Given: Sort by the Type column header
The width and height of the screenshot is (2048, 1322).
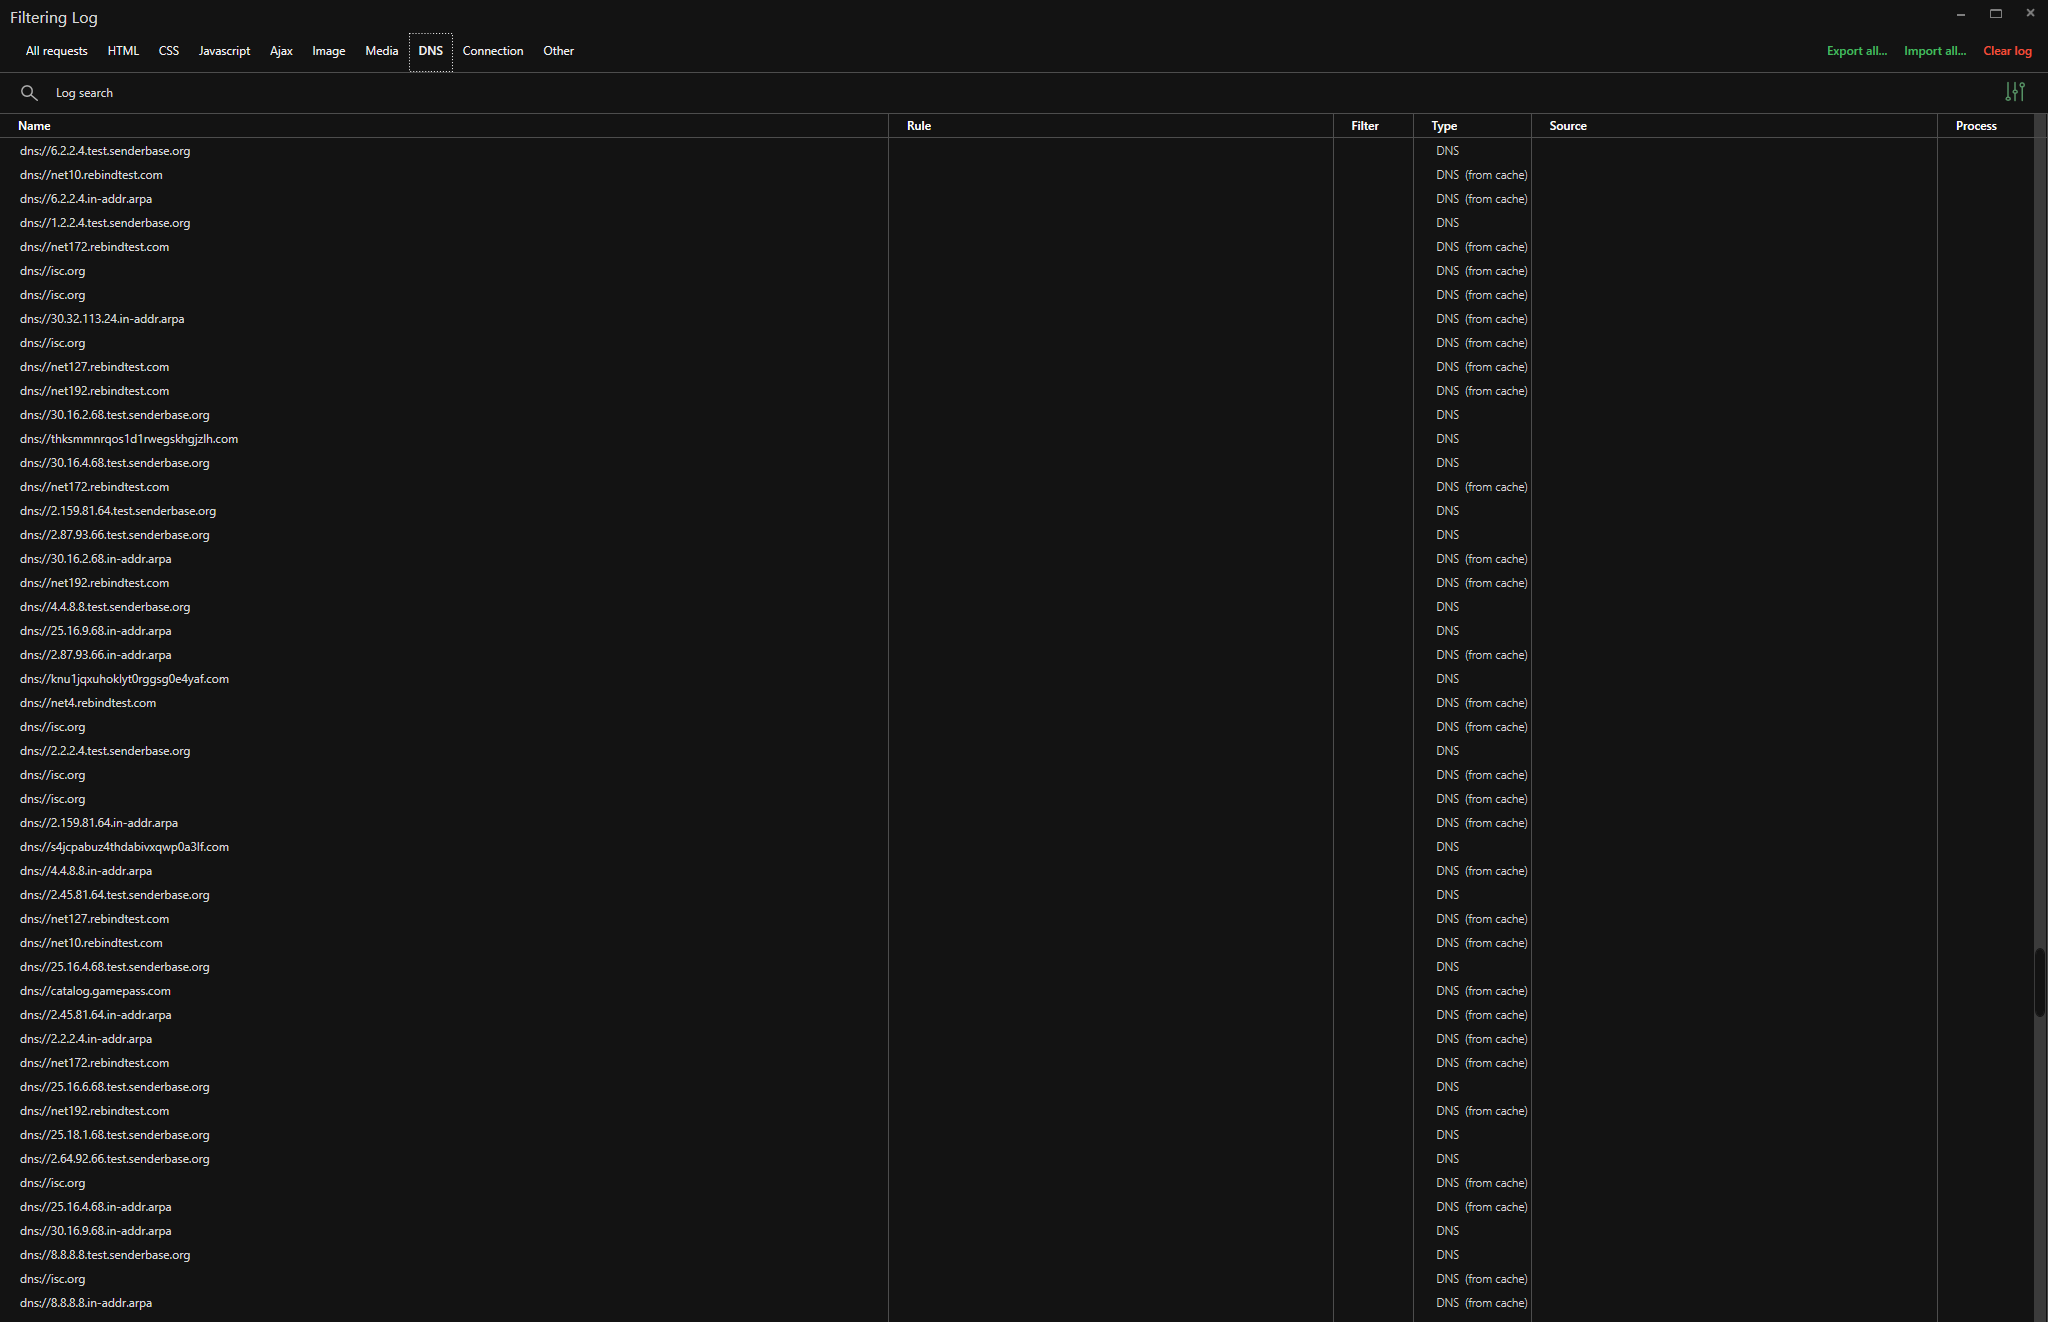Looking at the screenshot, I should click(1443, 126).
